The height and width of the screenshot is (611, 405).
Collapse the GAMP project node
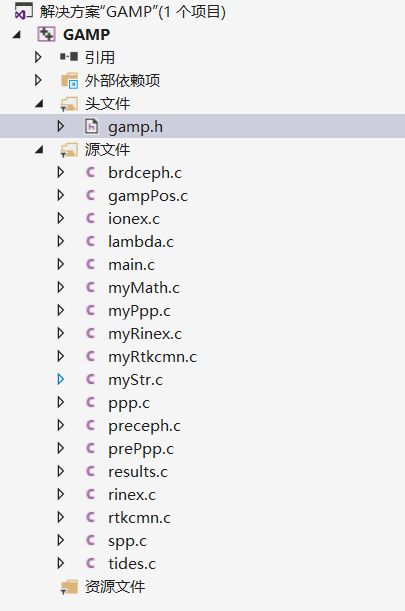pyautogui.click(x=16, y=35)
